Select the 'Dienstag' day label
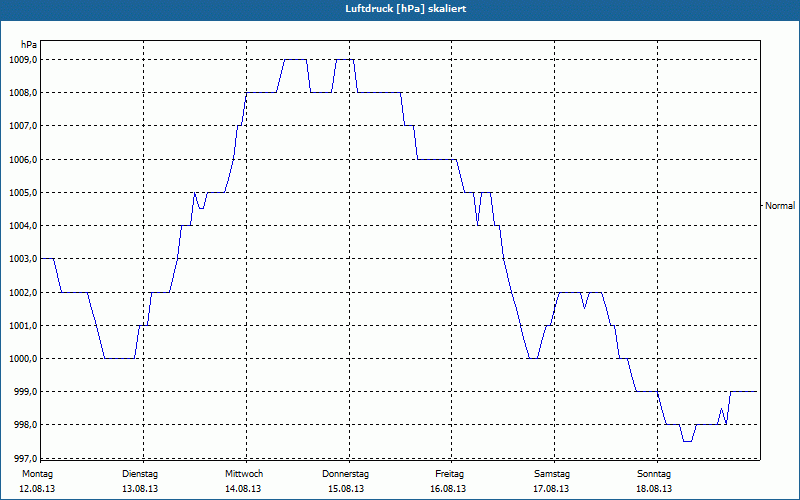This screenshot has height=500, width=800. click(140, 474)
